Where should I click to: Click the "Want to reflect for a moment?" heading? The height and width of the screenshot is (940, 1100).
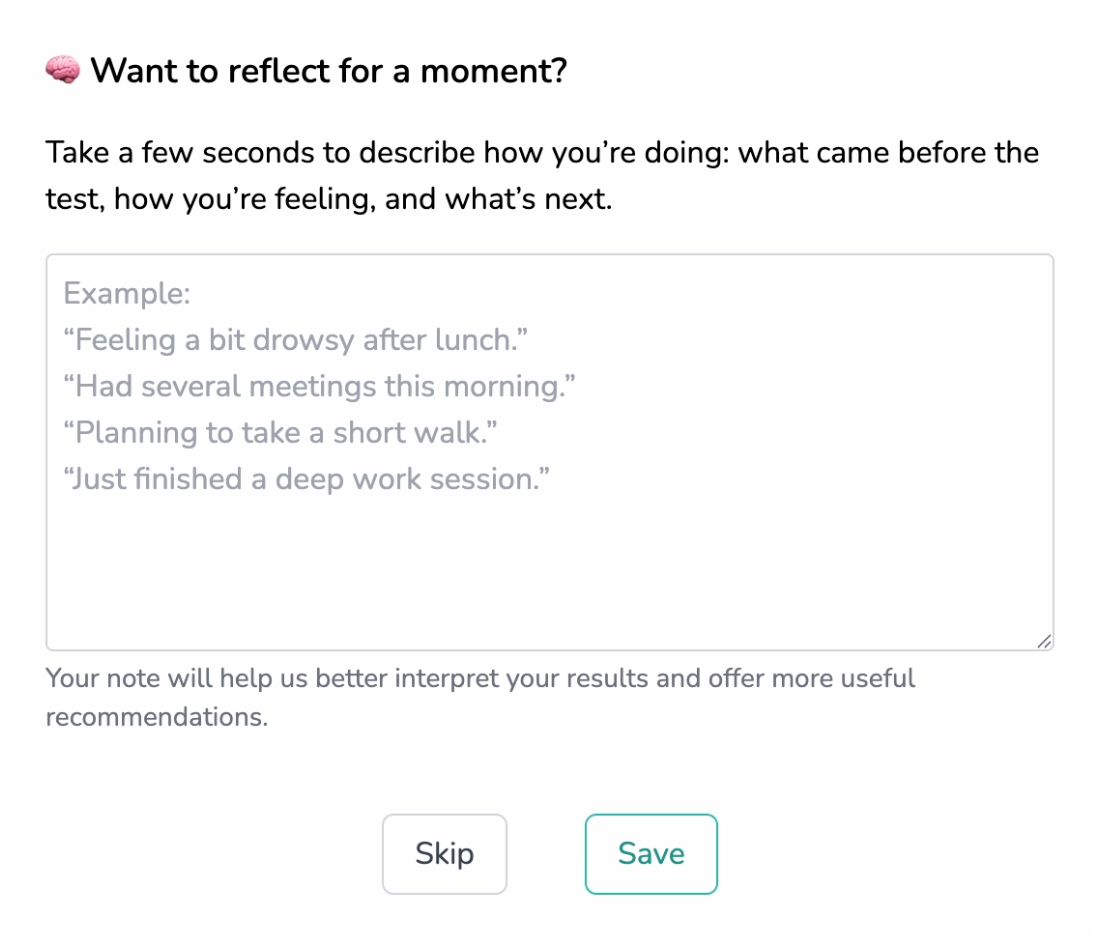point(328,71)
